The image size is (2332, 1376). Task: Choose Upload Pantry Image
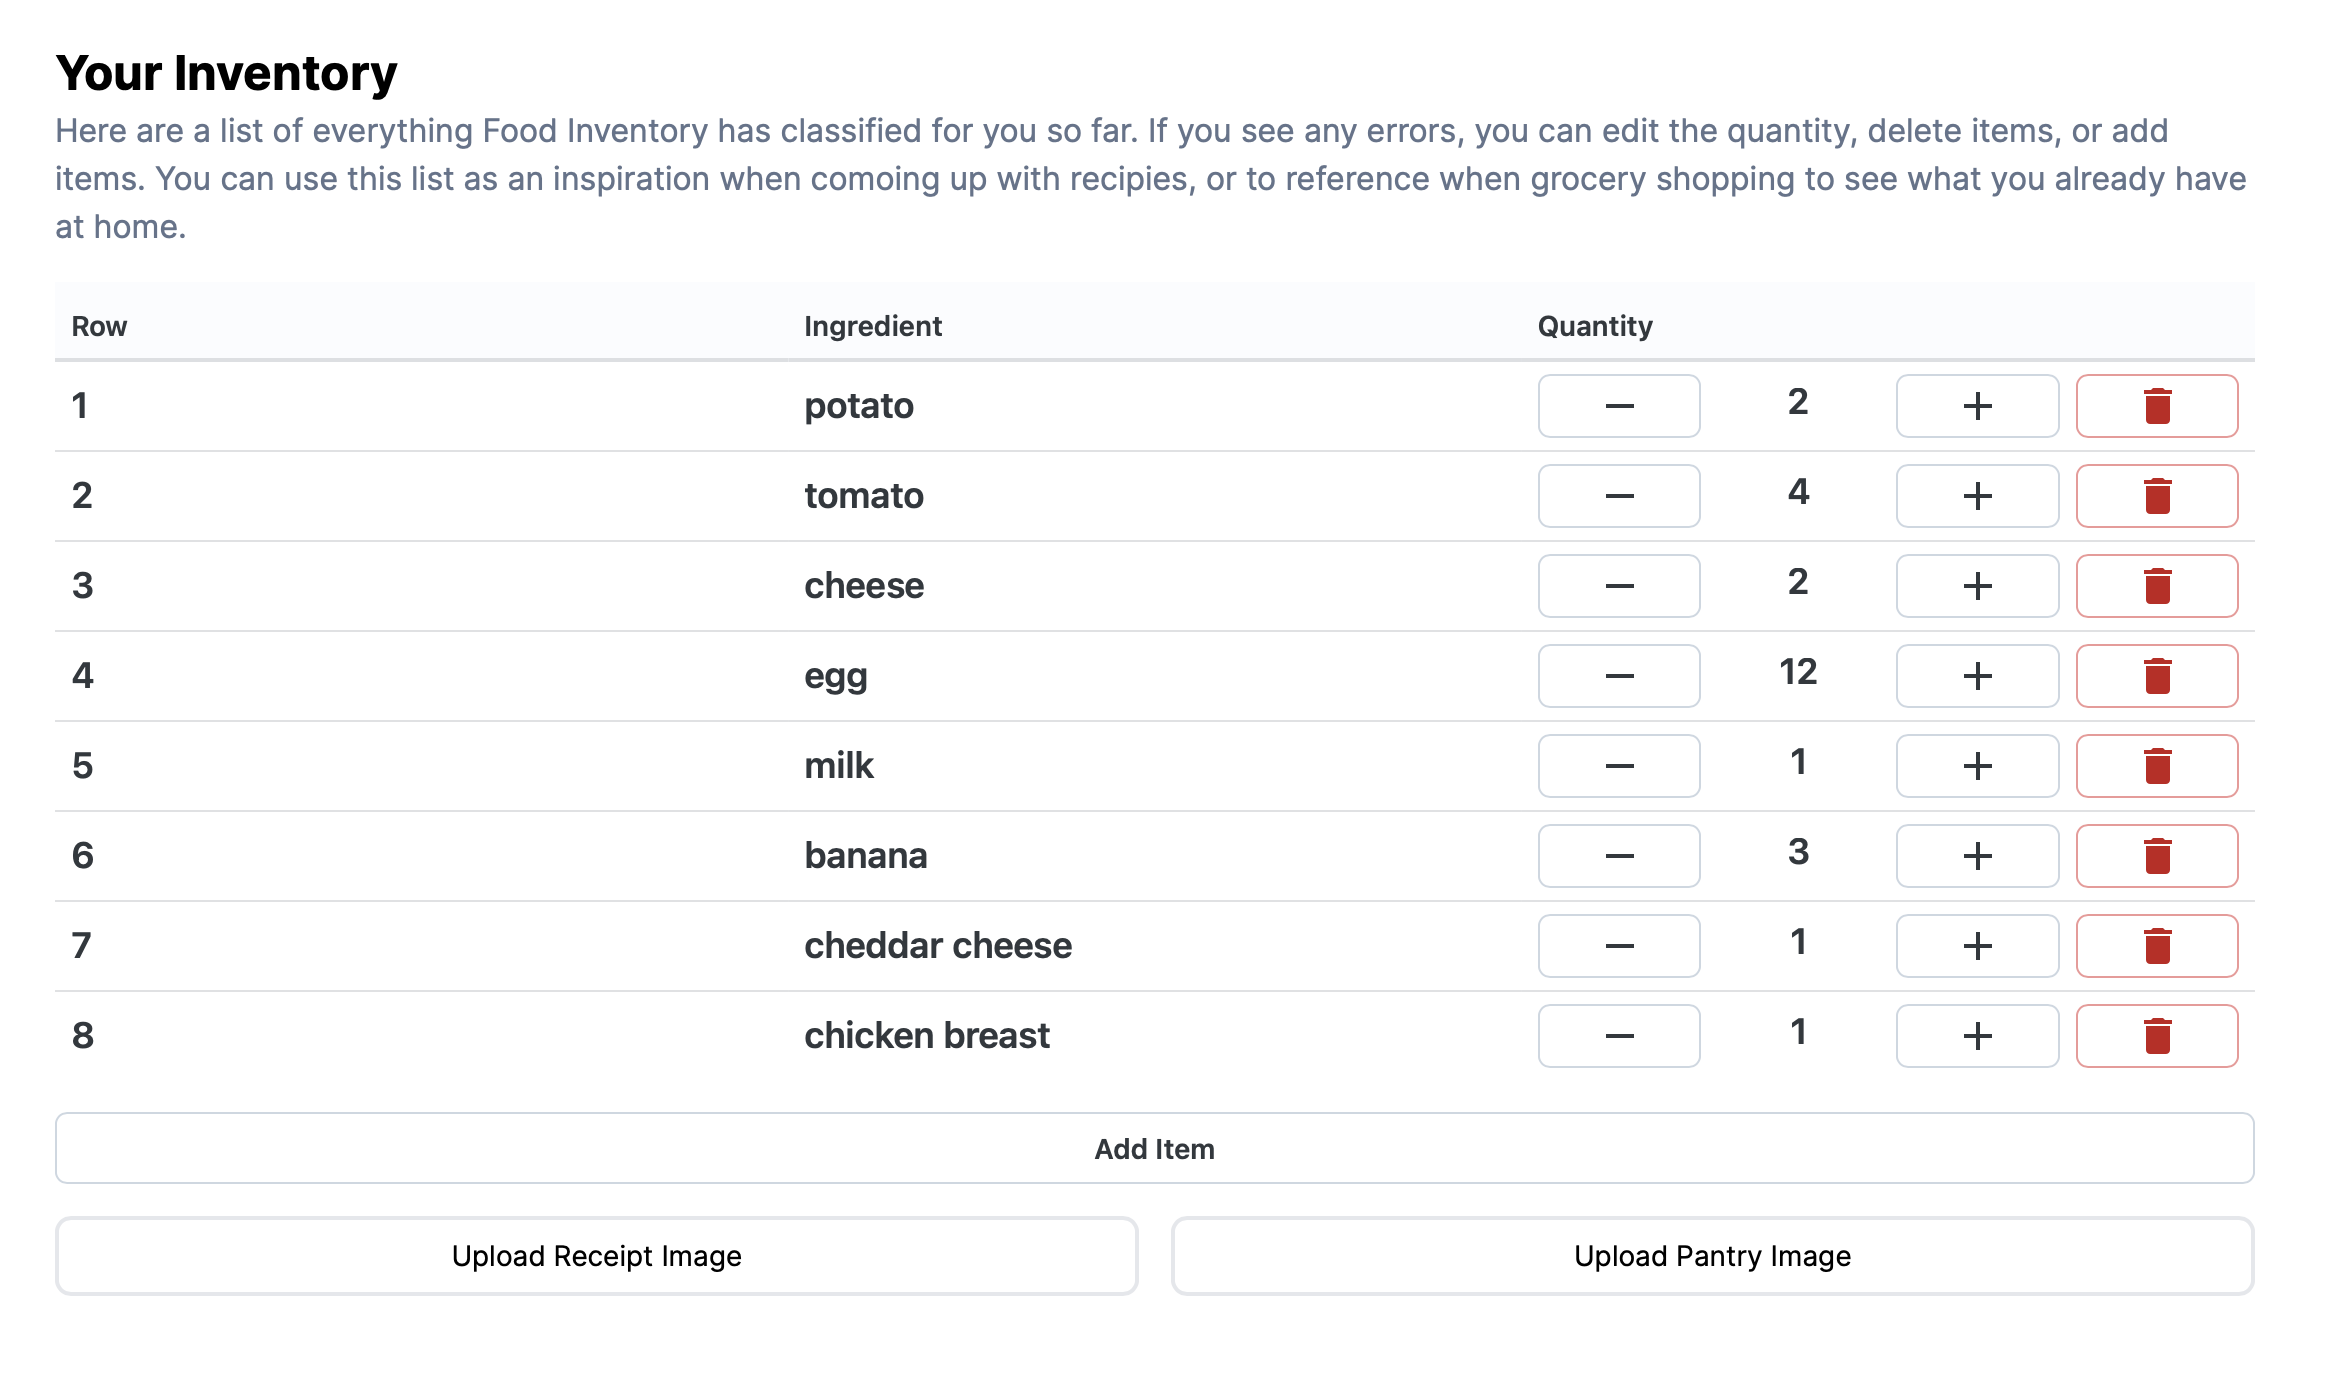tap(1712, 1256)
